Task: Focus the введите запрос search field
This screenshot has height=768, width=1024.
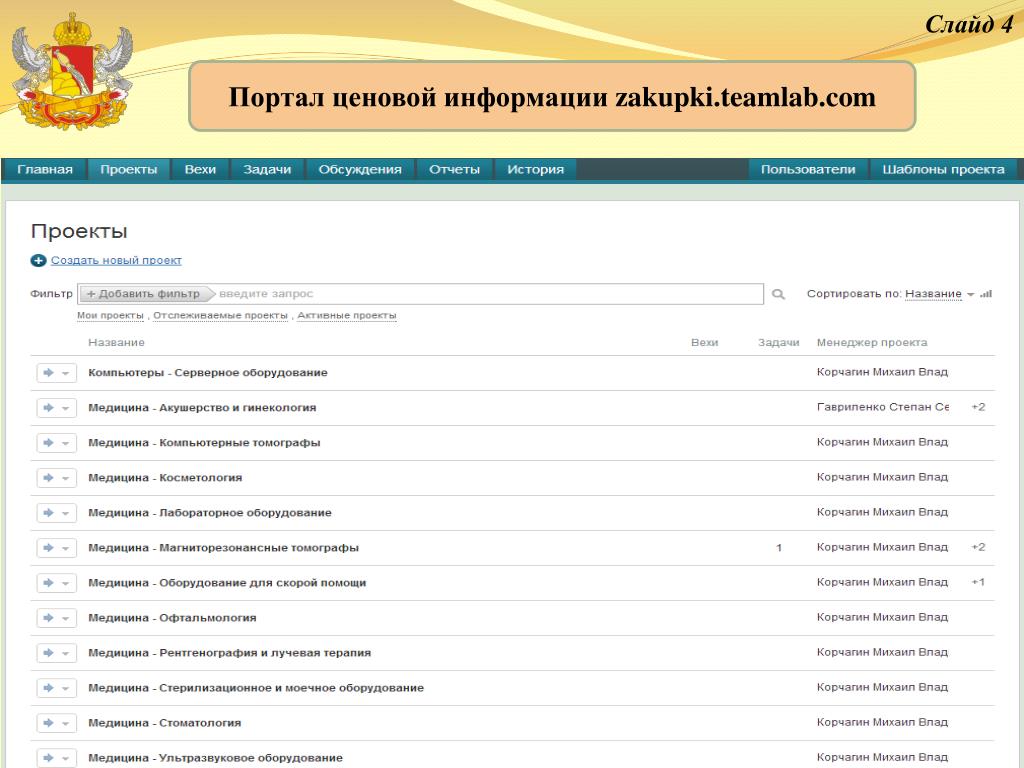Action: tap(488, 294)
